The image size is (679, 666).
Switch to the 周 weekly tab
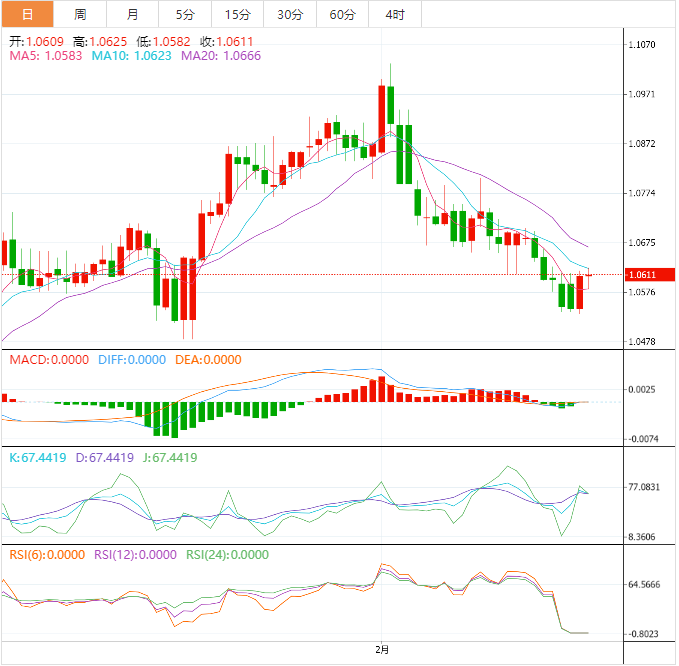tap(80, 14)
